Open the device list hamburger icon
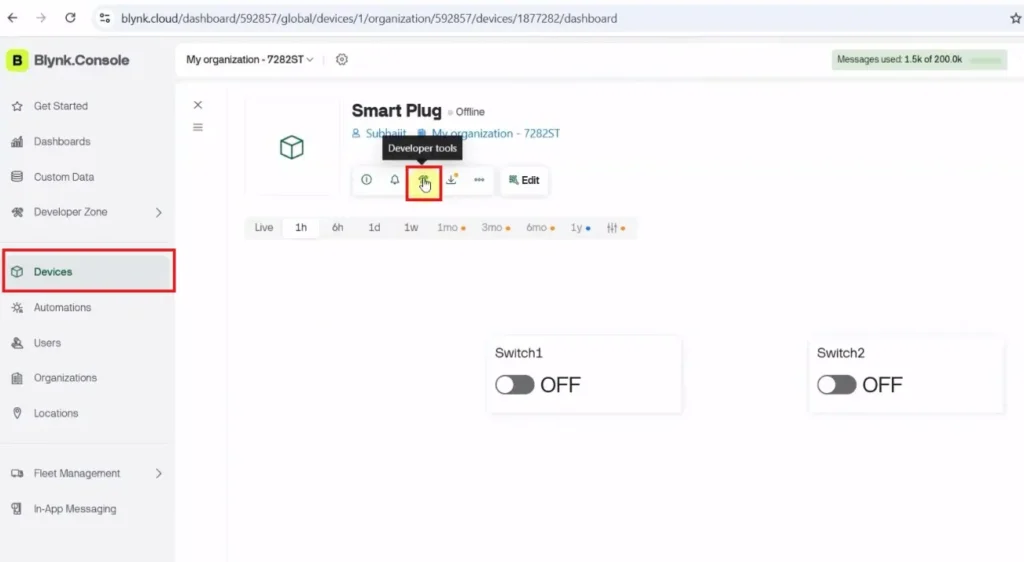 pyautogui.click(x=198, y=127)
